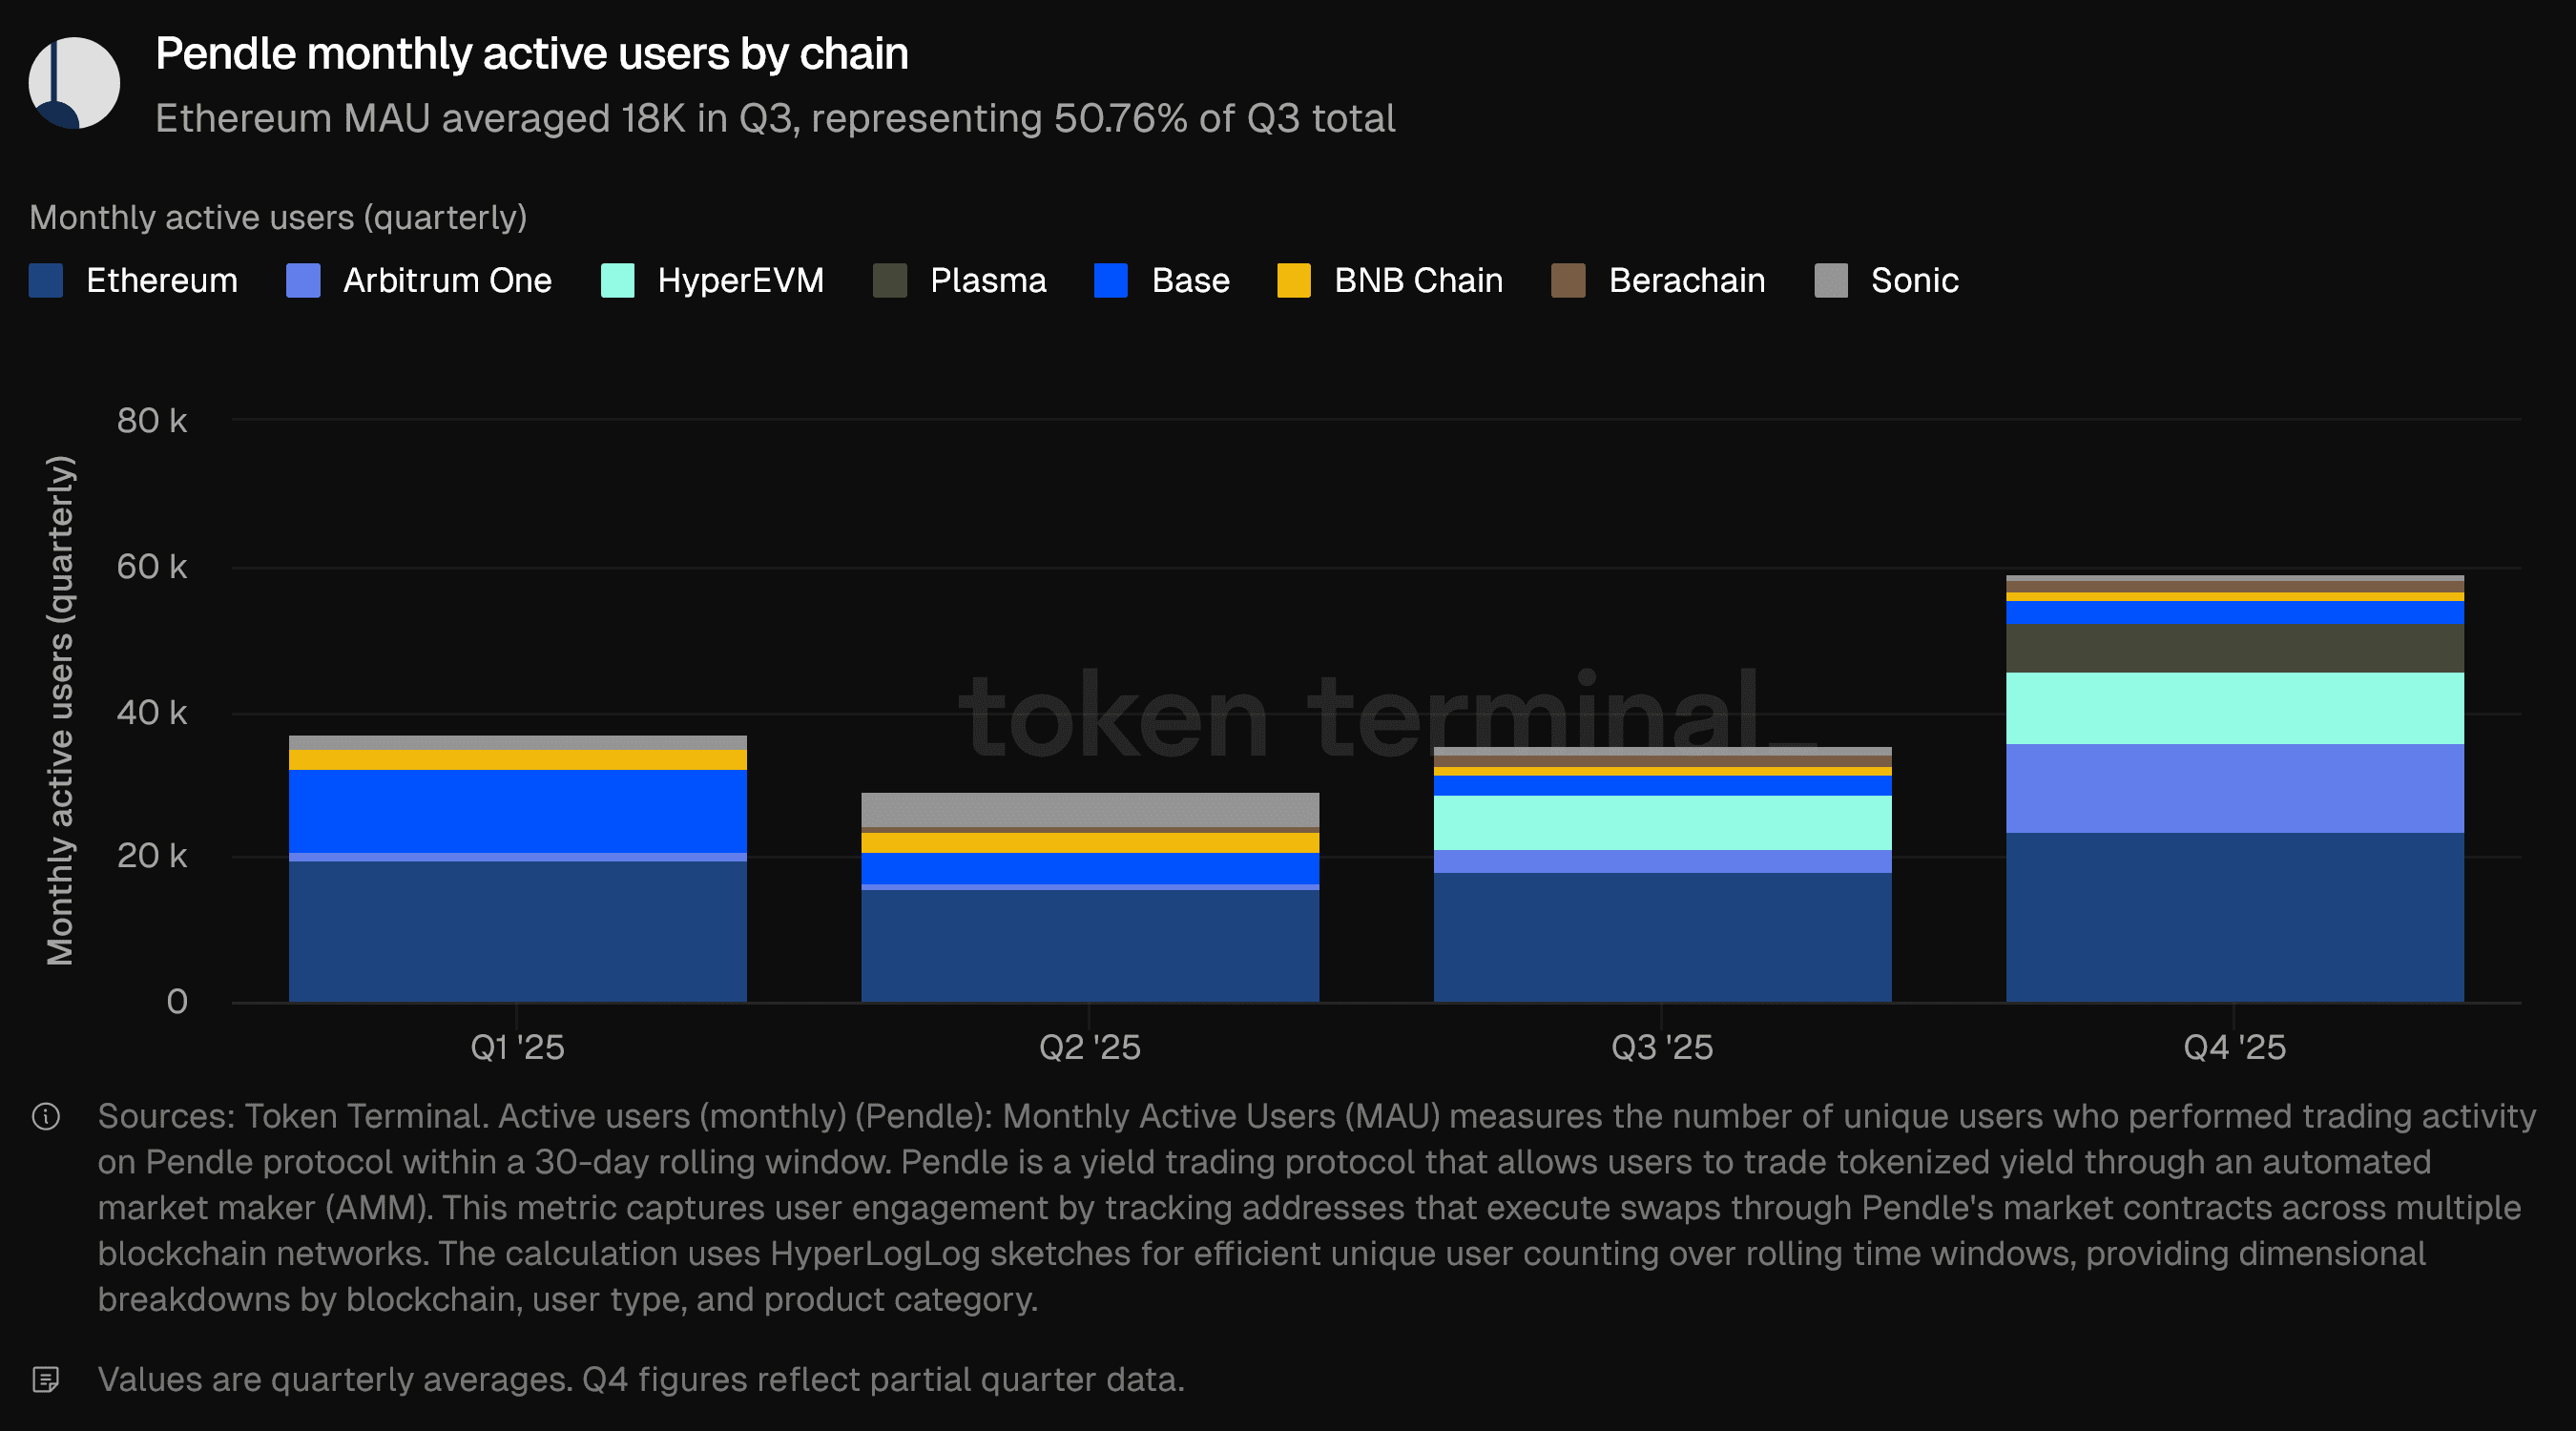Toggle the Base series legend label
2576x1431 pixels.
[1190, 281]
